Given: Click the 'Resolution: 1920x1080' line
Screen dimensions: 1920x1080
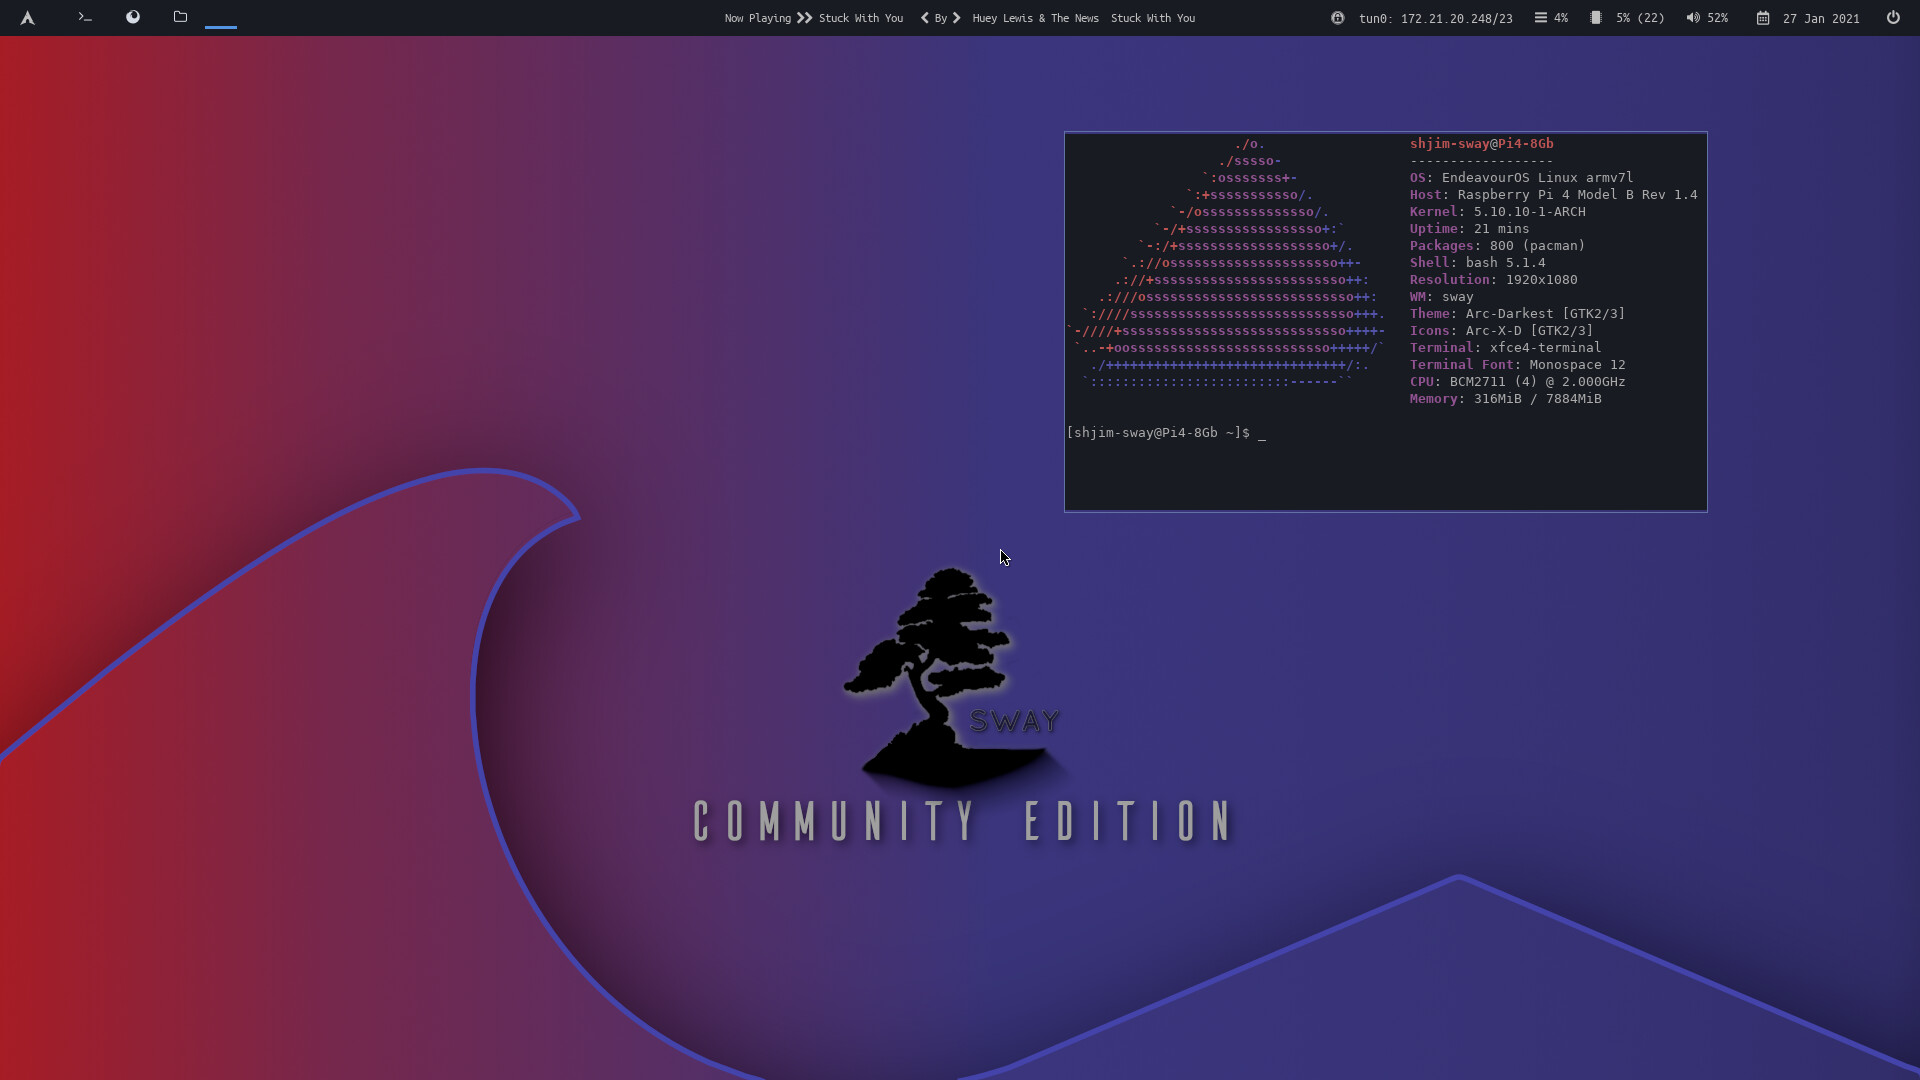Looking at the screenshot, I should click(1493, 280).
